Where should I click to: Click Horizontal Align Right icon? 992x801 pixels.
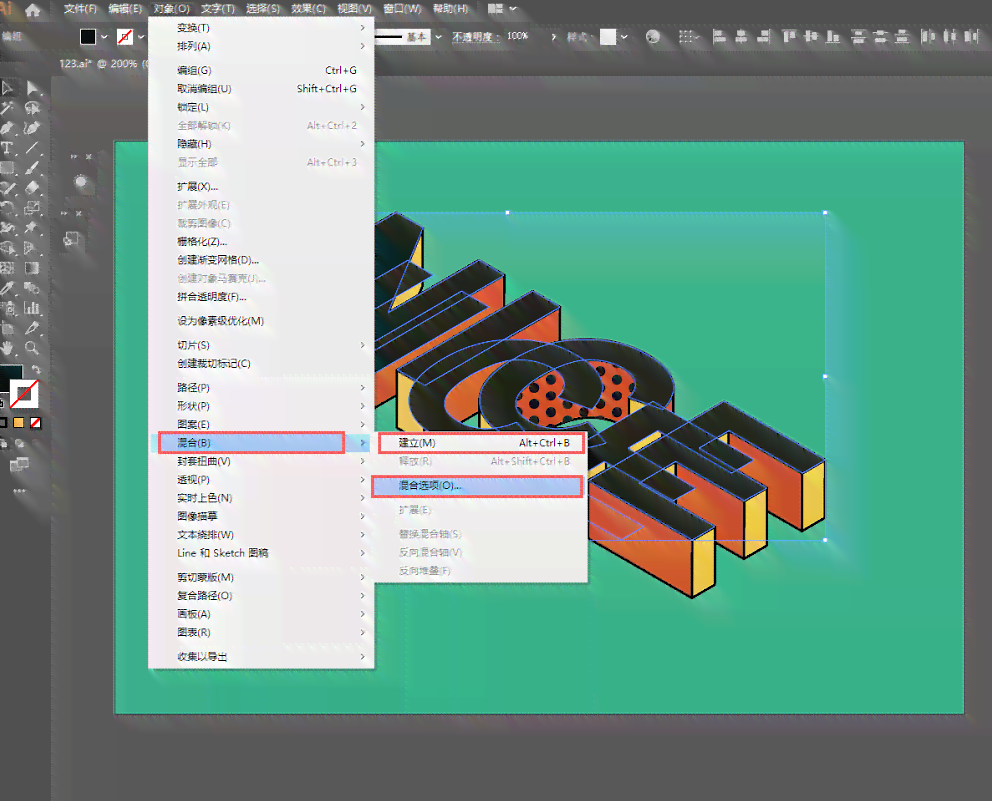coord(764,37)
